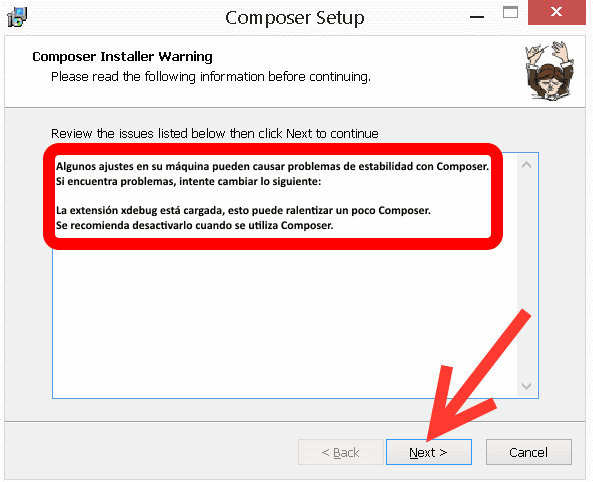Viewport: 593px width, 482px height.
Task: Click the 'Please read the following information' subtitle
Action: point(211,77)
